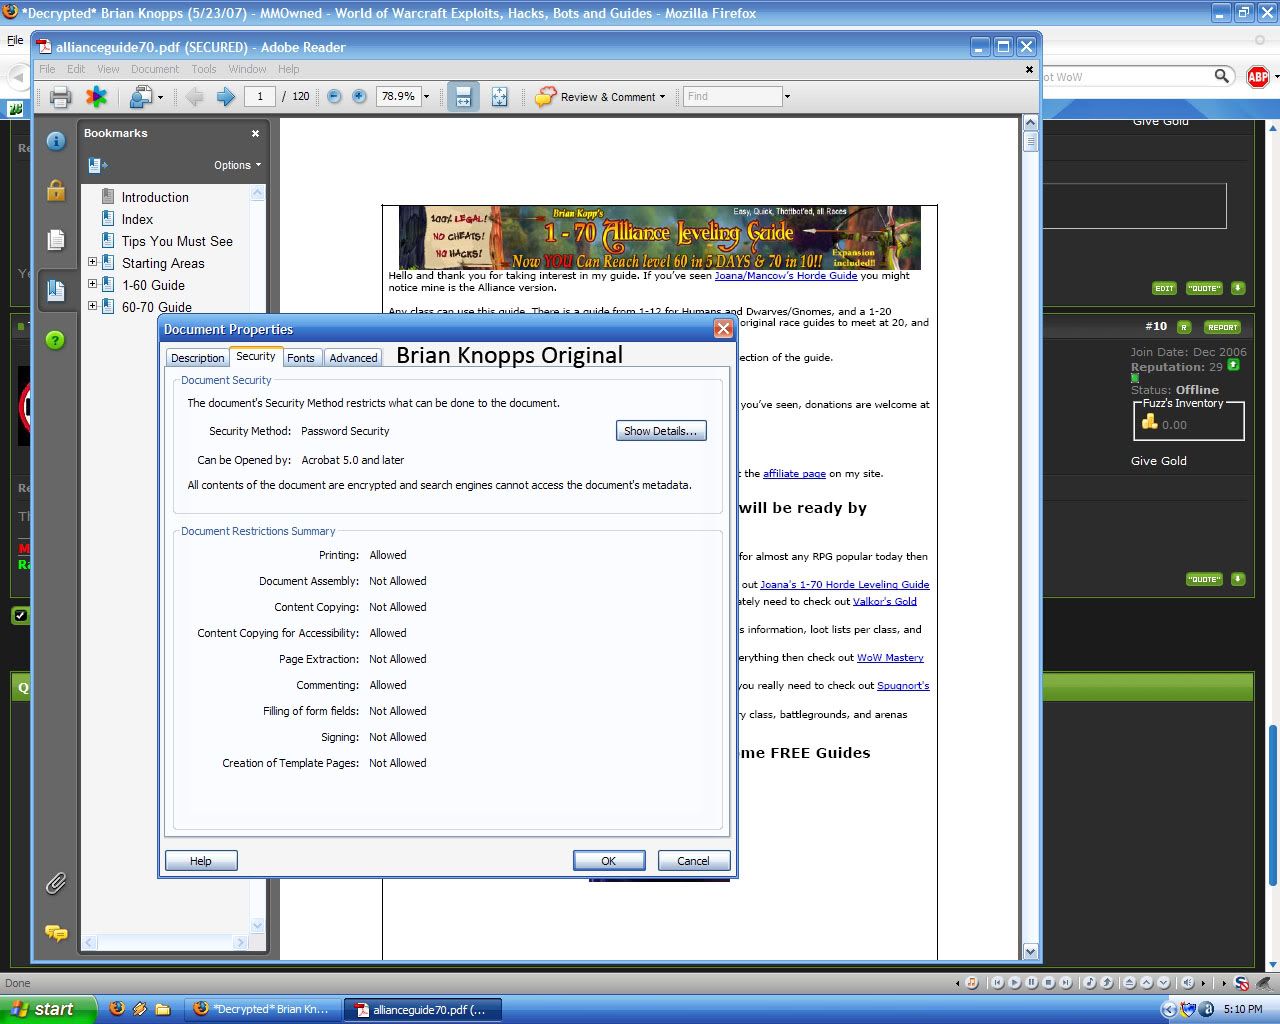
Task: Open the Joana/Mancow's Horde Guide link
Action: click(785, 275)
